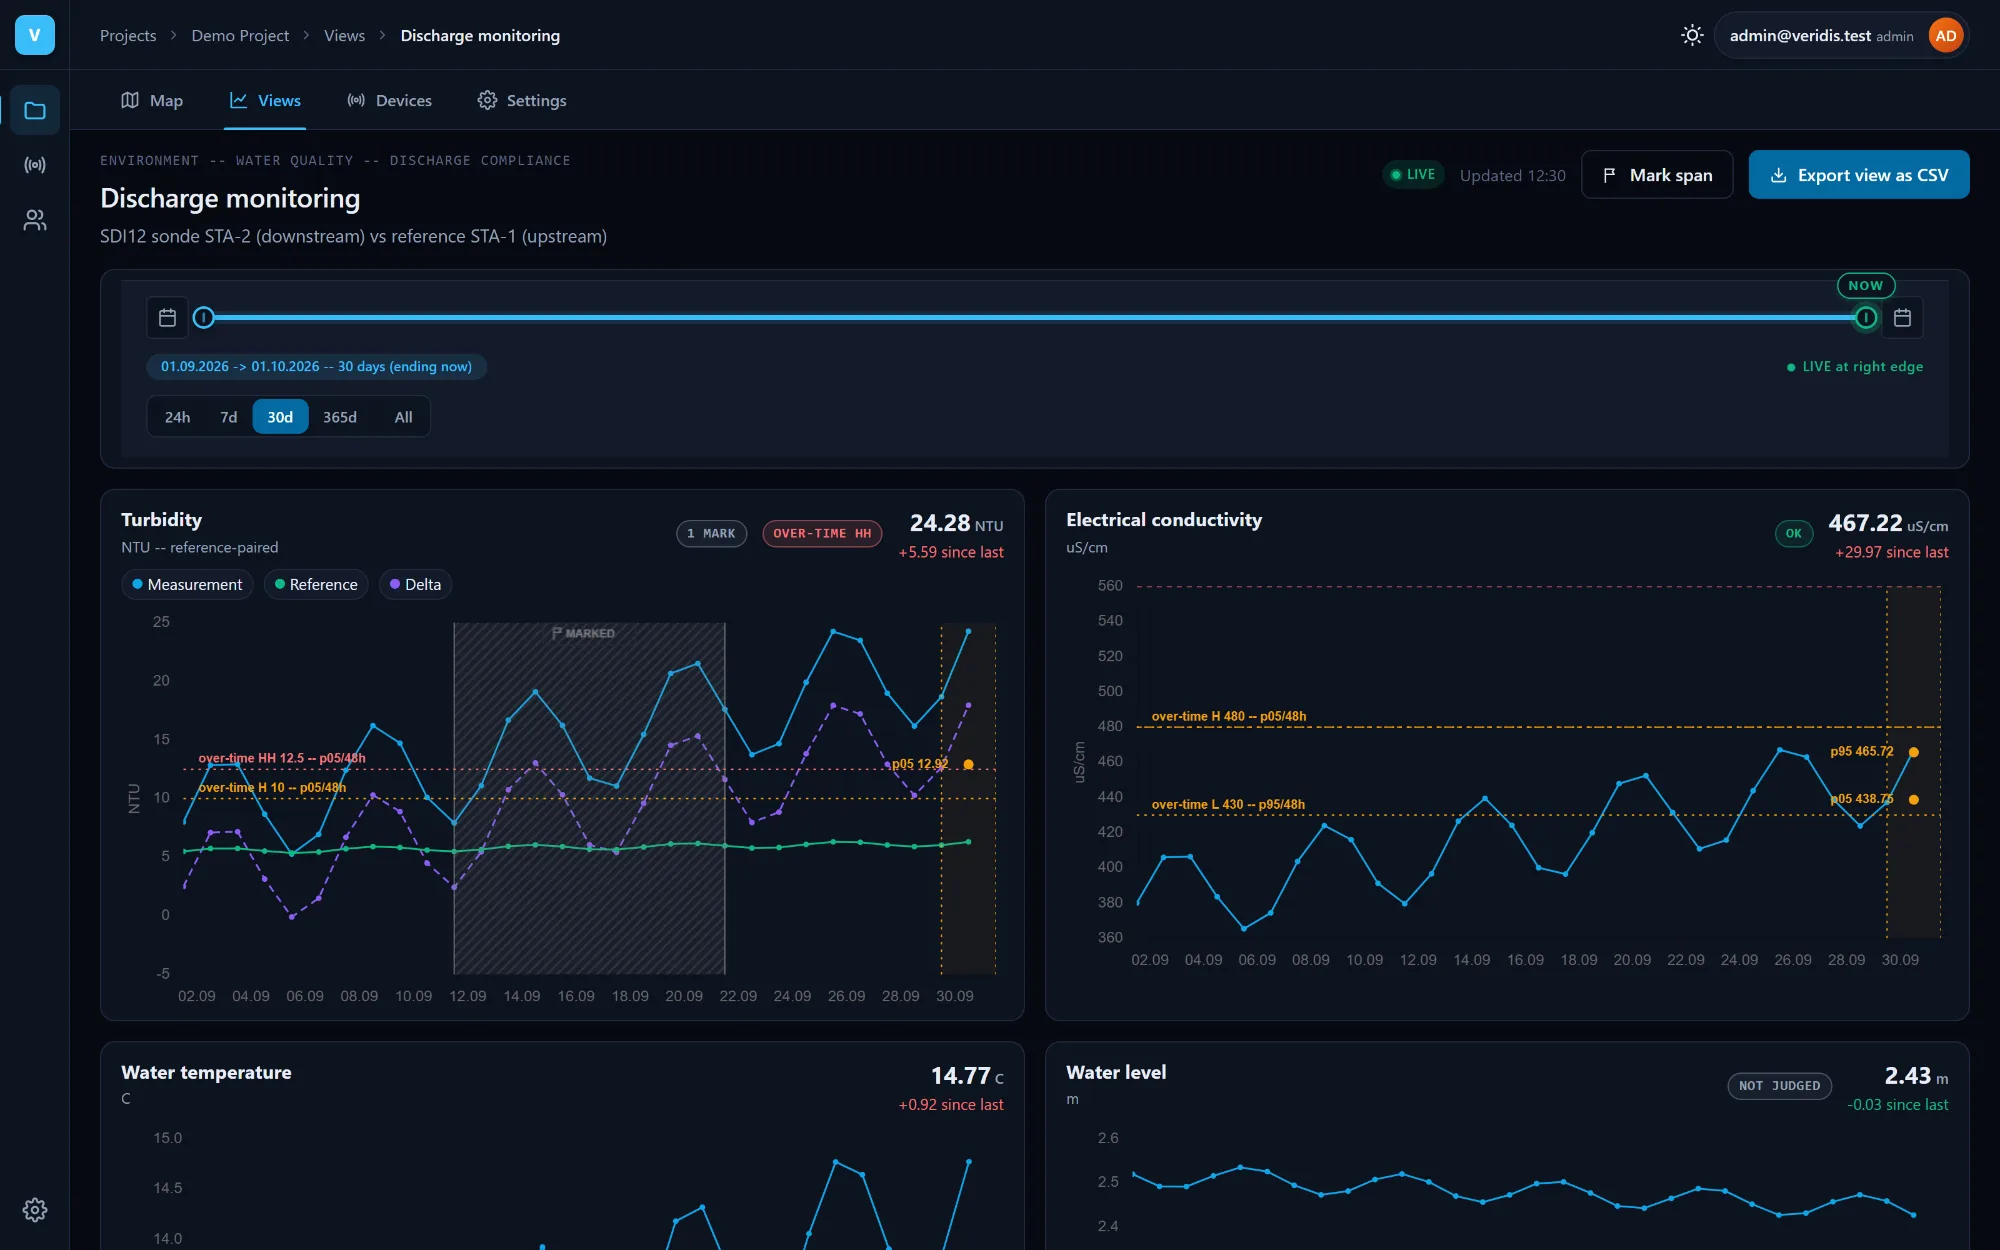Go to Demo Project breadcrumb
The image size is (2000, 1250).
[x=240, y=36]
